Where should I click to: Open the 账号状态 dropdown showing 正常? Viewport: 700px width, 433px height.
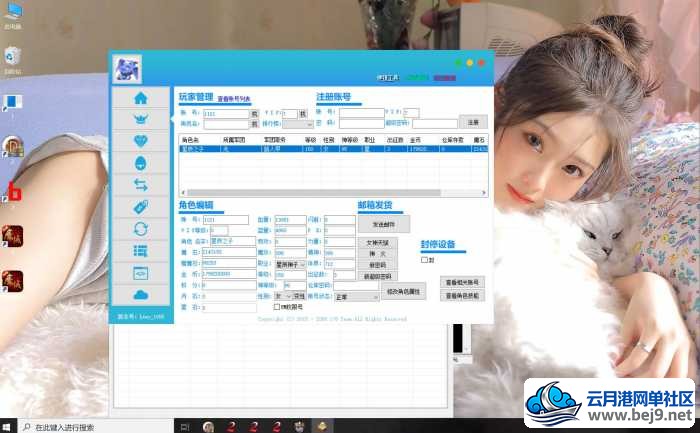pos(357,297)
